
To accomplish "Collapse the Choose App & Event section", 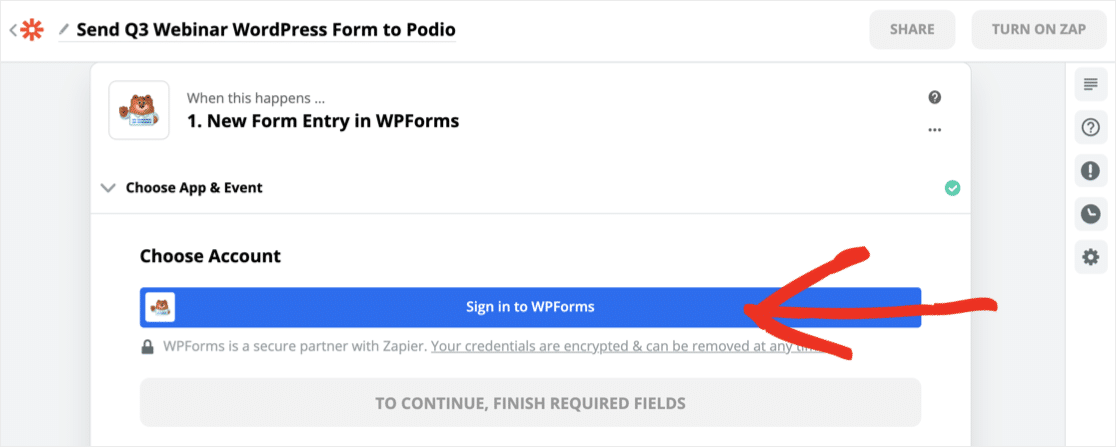I will coord(108,188).
